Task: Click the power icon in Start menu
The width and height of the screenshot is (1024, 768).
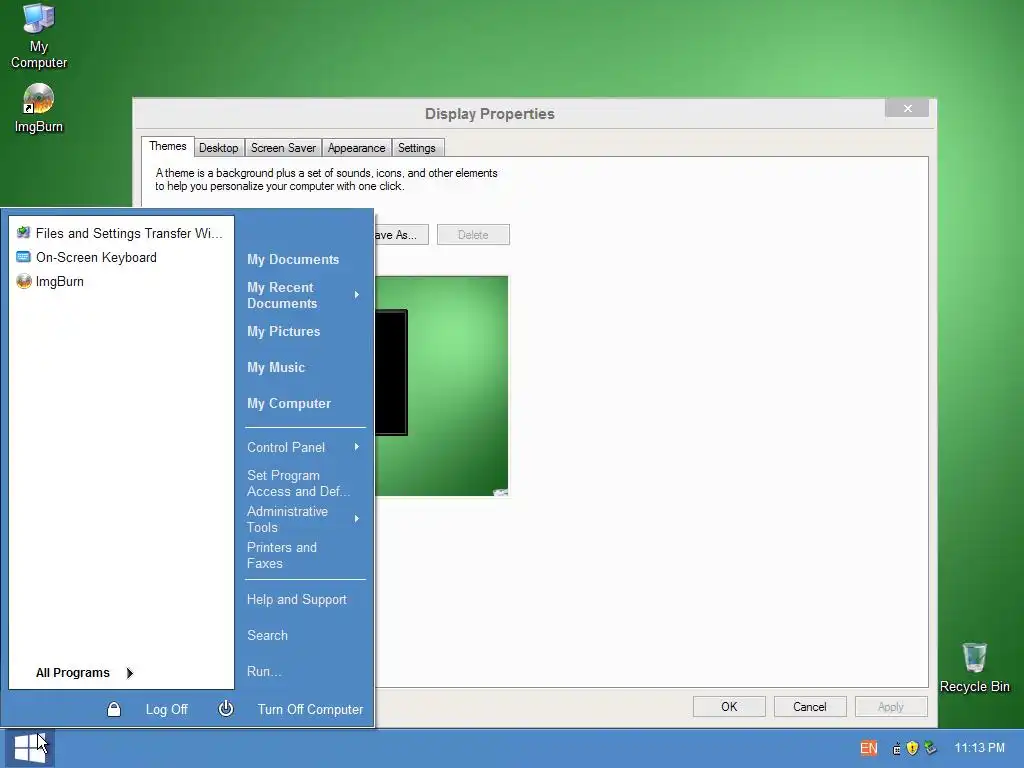Action: point(226,709)
